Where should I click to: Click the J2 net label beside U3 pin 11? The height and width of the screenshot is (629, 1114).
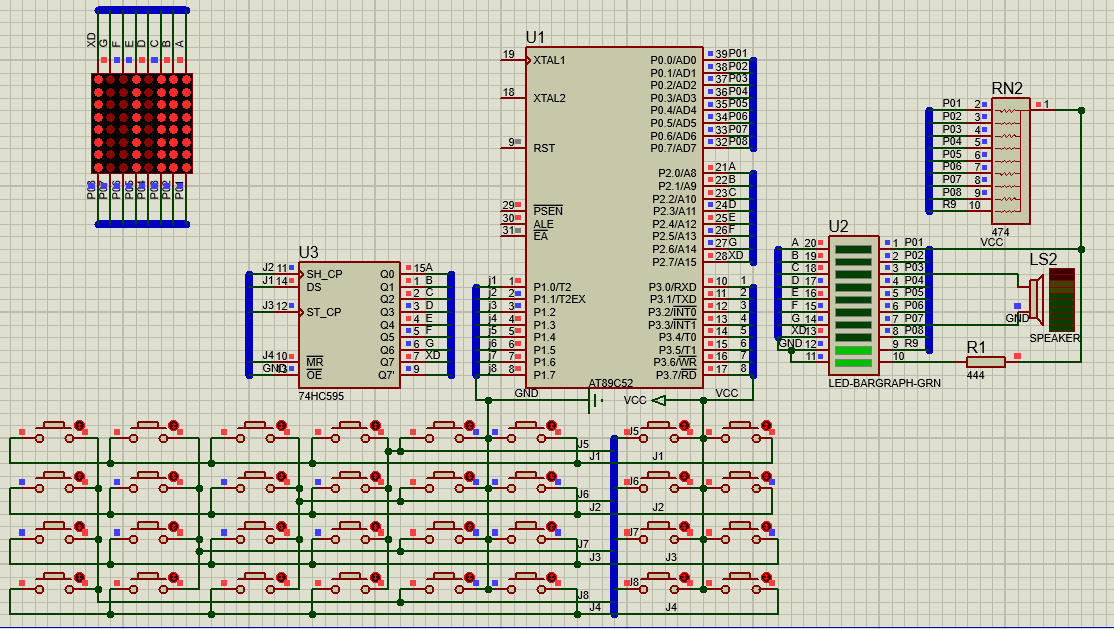pyautogui.click(x=268, y=267)
